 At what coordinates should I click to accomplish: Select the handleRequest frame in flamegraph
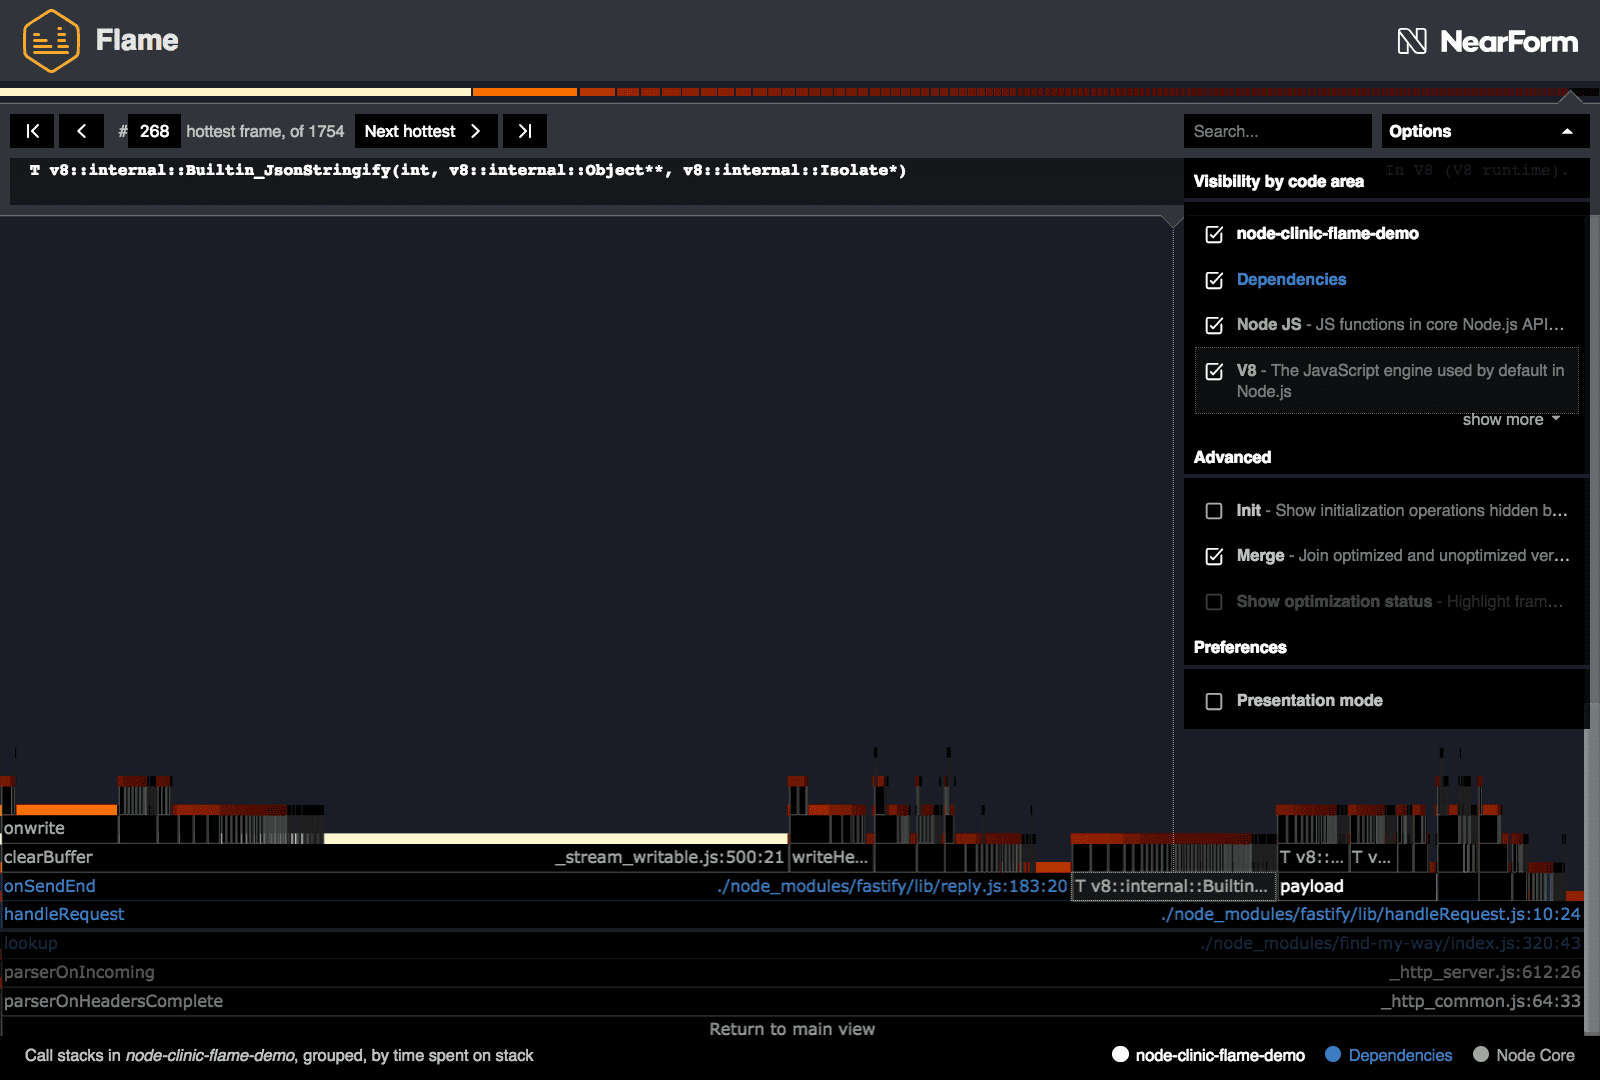point(64,914)
